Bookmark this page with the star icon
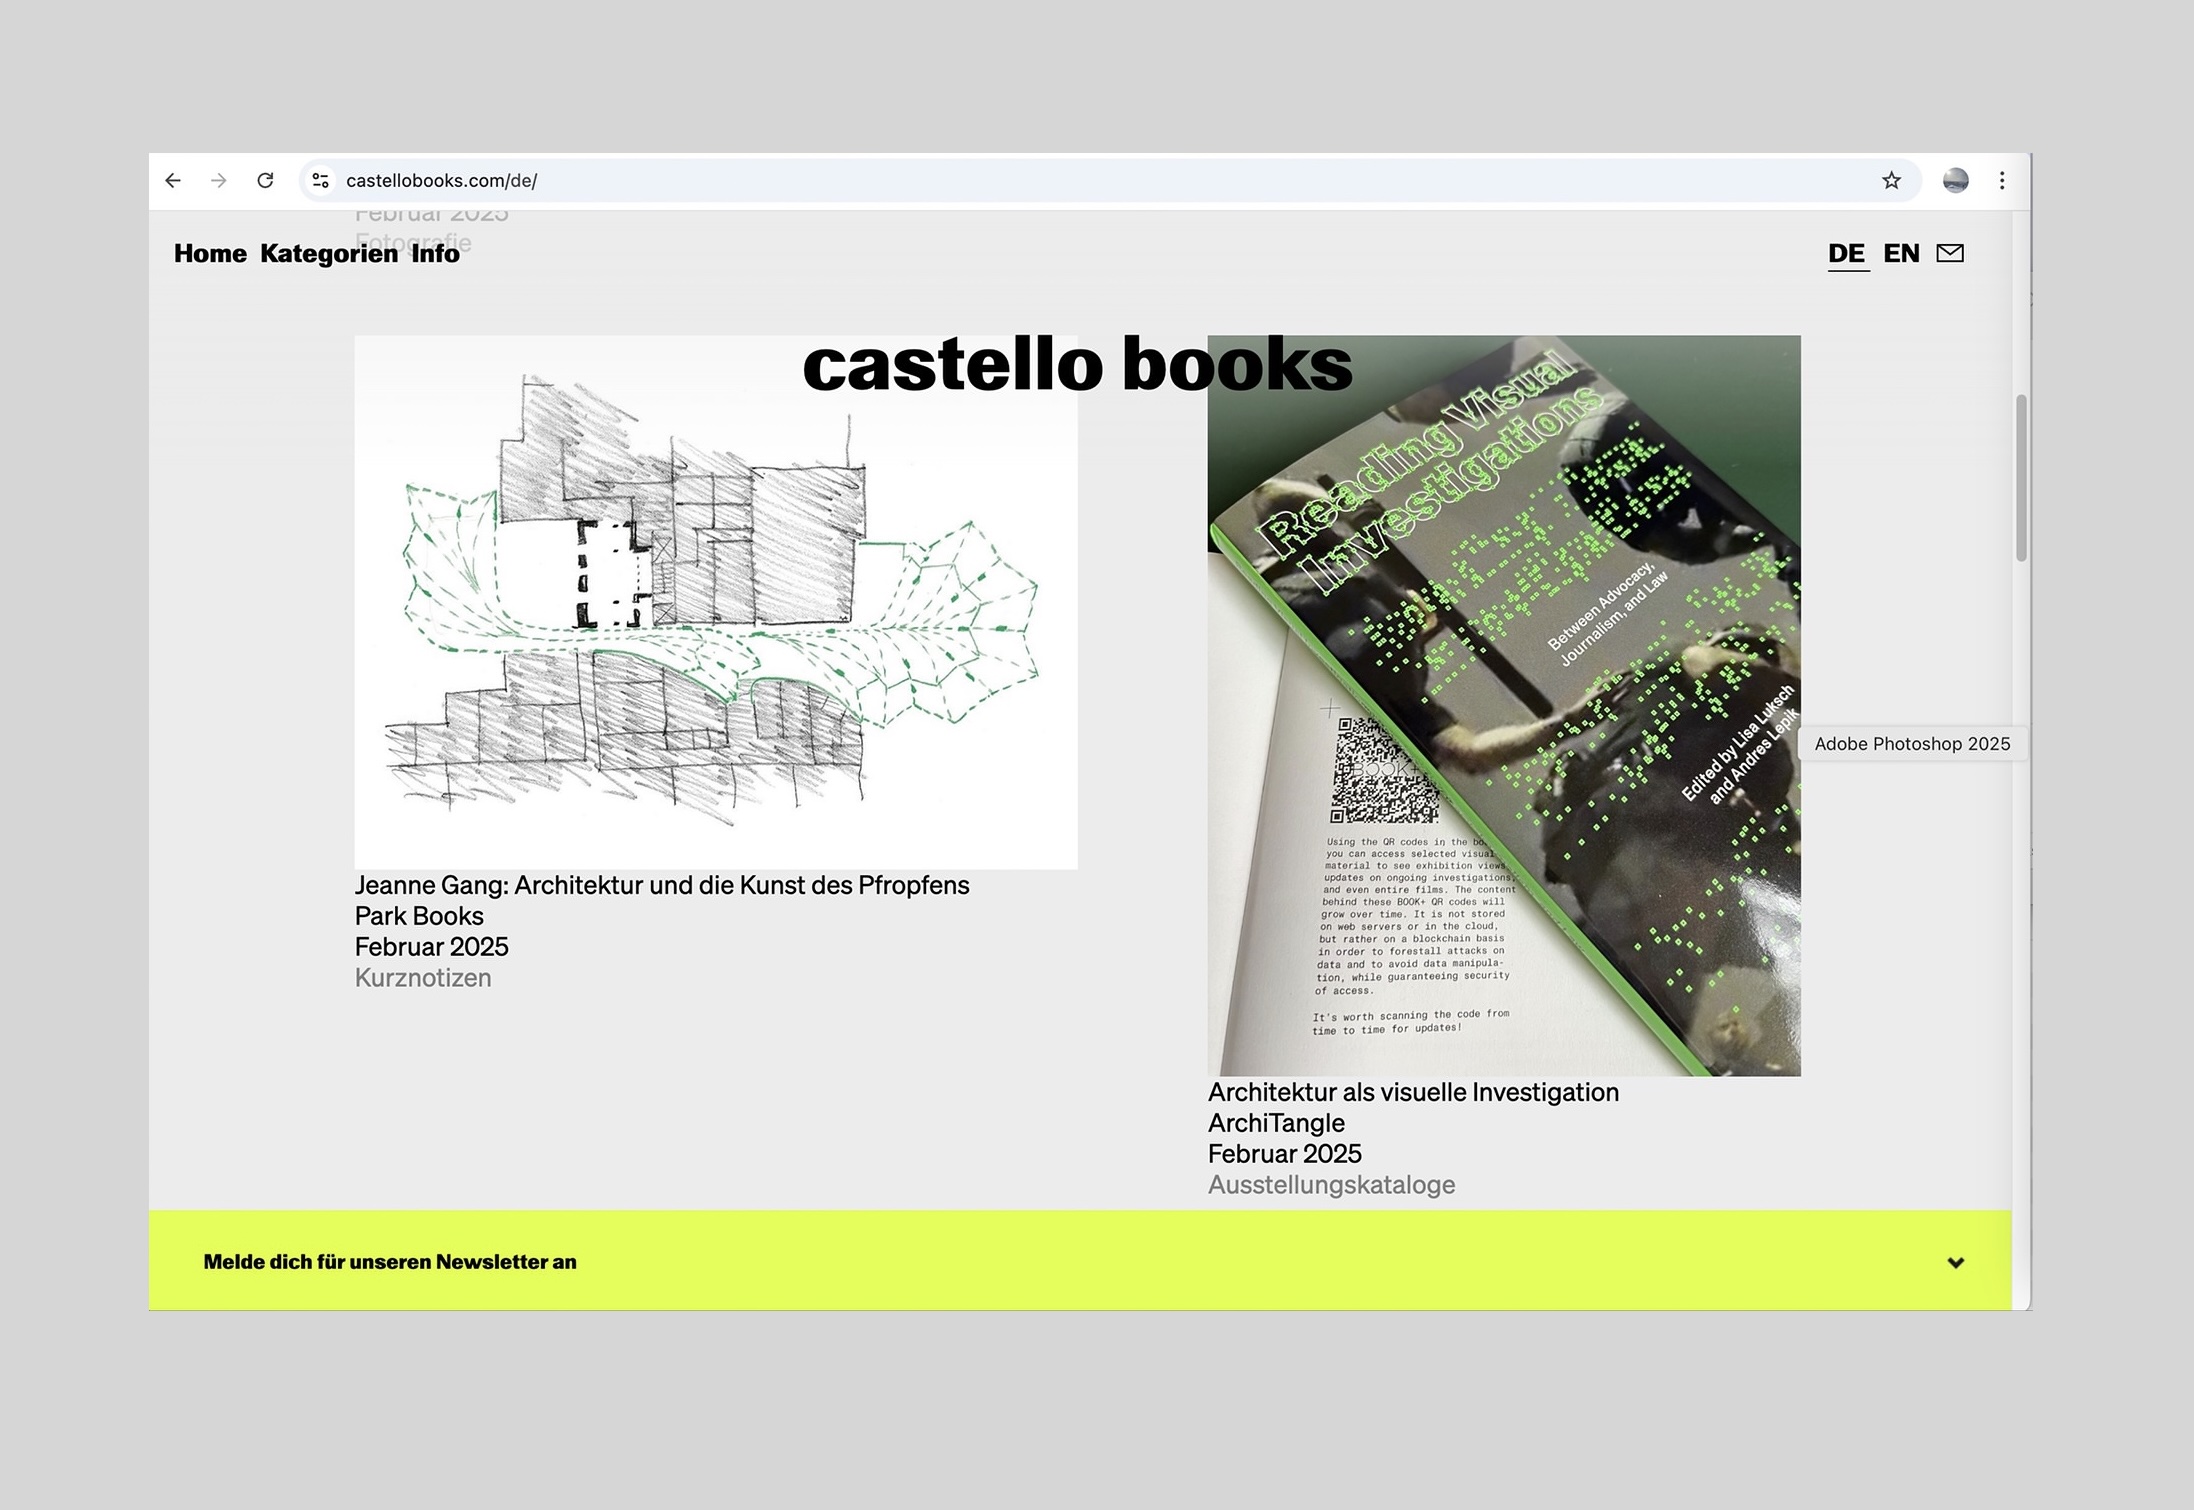The height and width of the screenshot is (1510, 2194). 1891,180
